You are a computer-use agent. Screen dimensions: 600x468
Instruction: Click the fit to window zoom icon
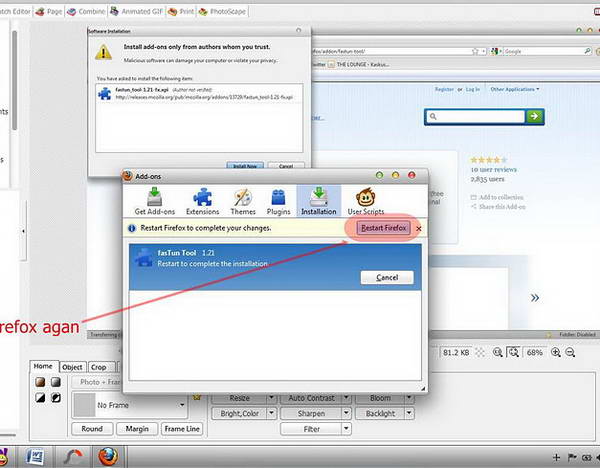(x=513, y=352)
